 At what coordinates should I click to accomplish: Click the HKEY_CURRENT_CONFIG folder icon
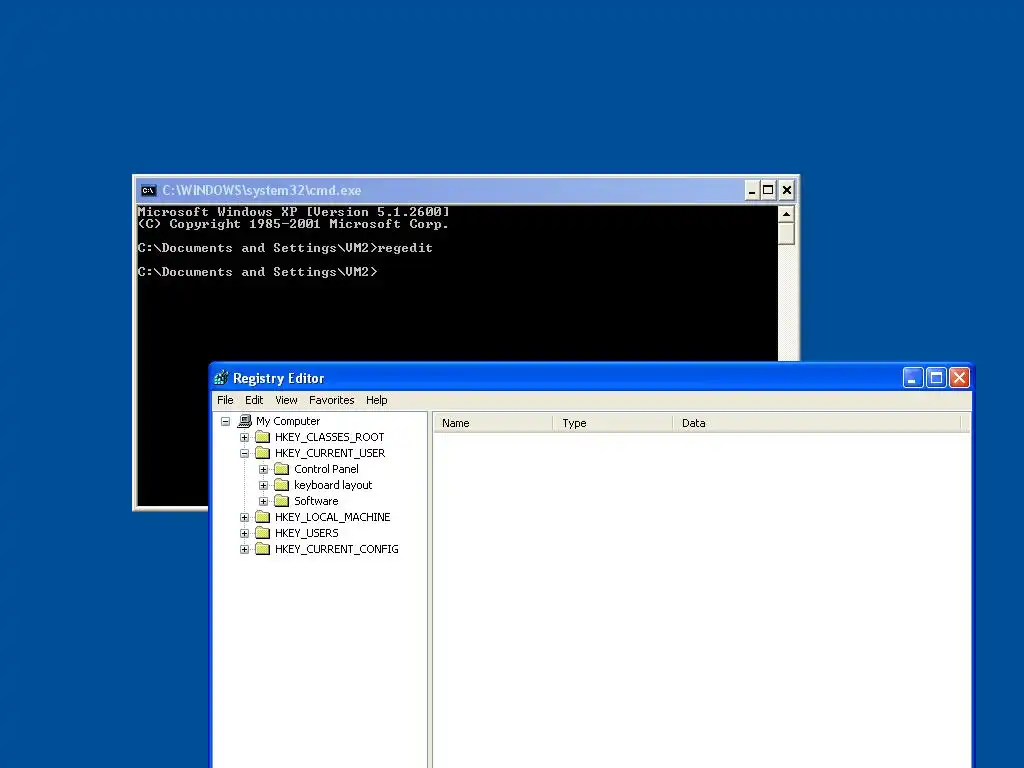tap(263, 549)
